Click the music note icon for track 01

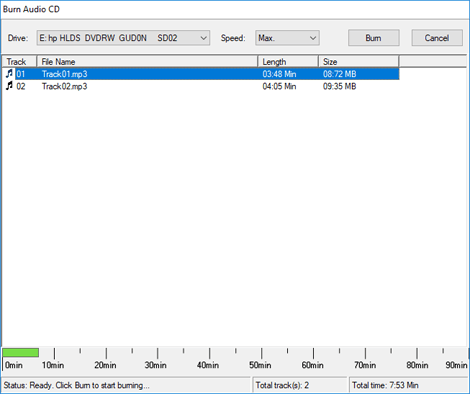tap(9, 73)
